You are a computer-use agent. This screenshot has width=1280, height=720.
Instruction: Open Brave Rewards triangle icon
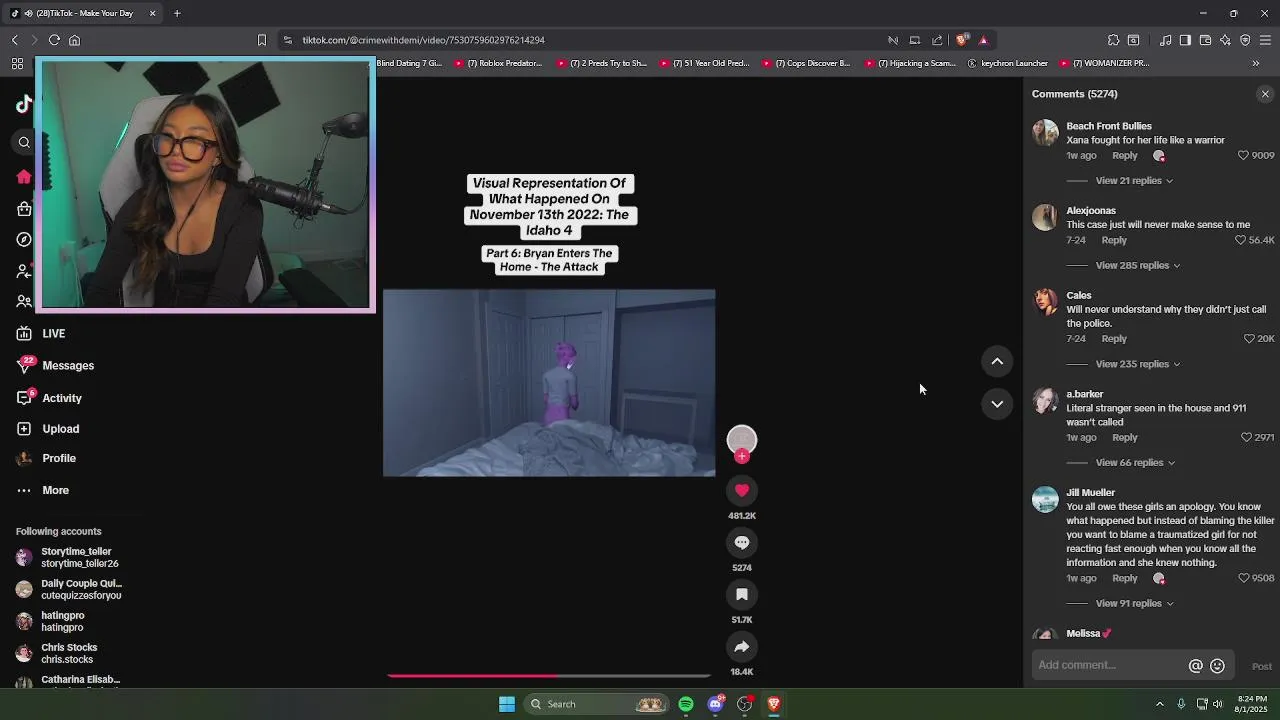click(983, 40)
